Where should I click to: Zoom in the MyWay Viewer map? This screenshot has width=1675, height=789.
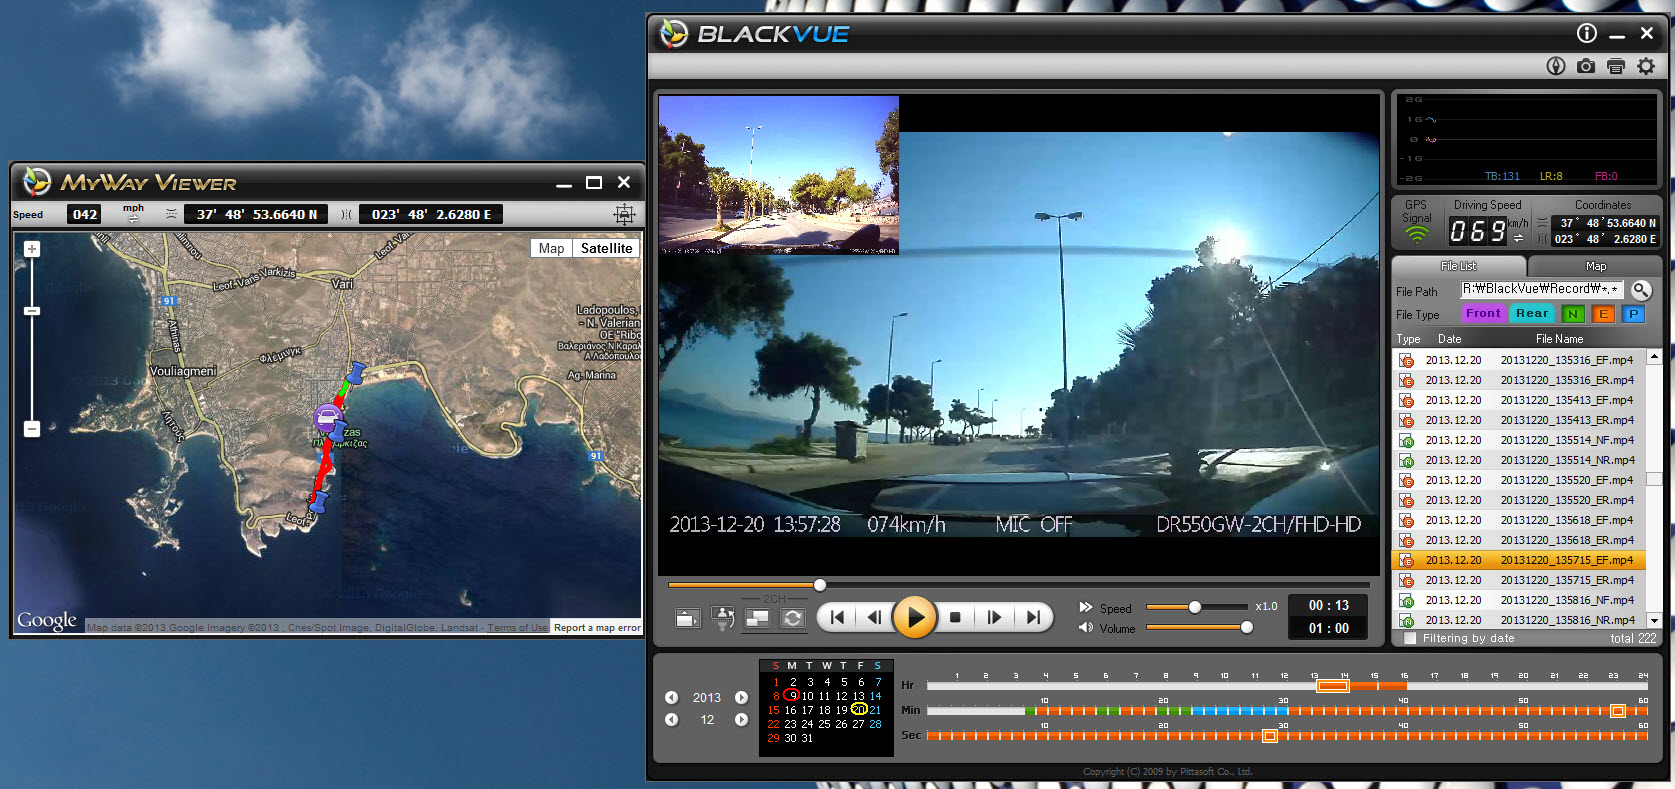coord(32,249)
